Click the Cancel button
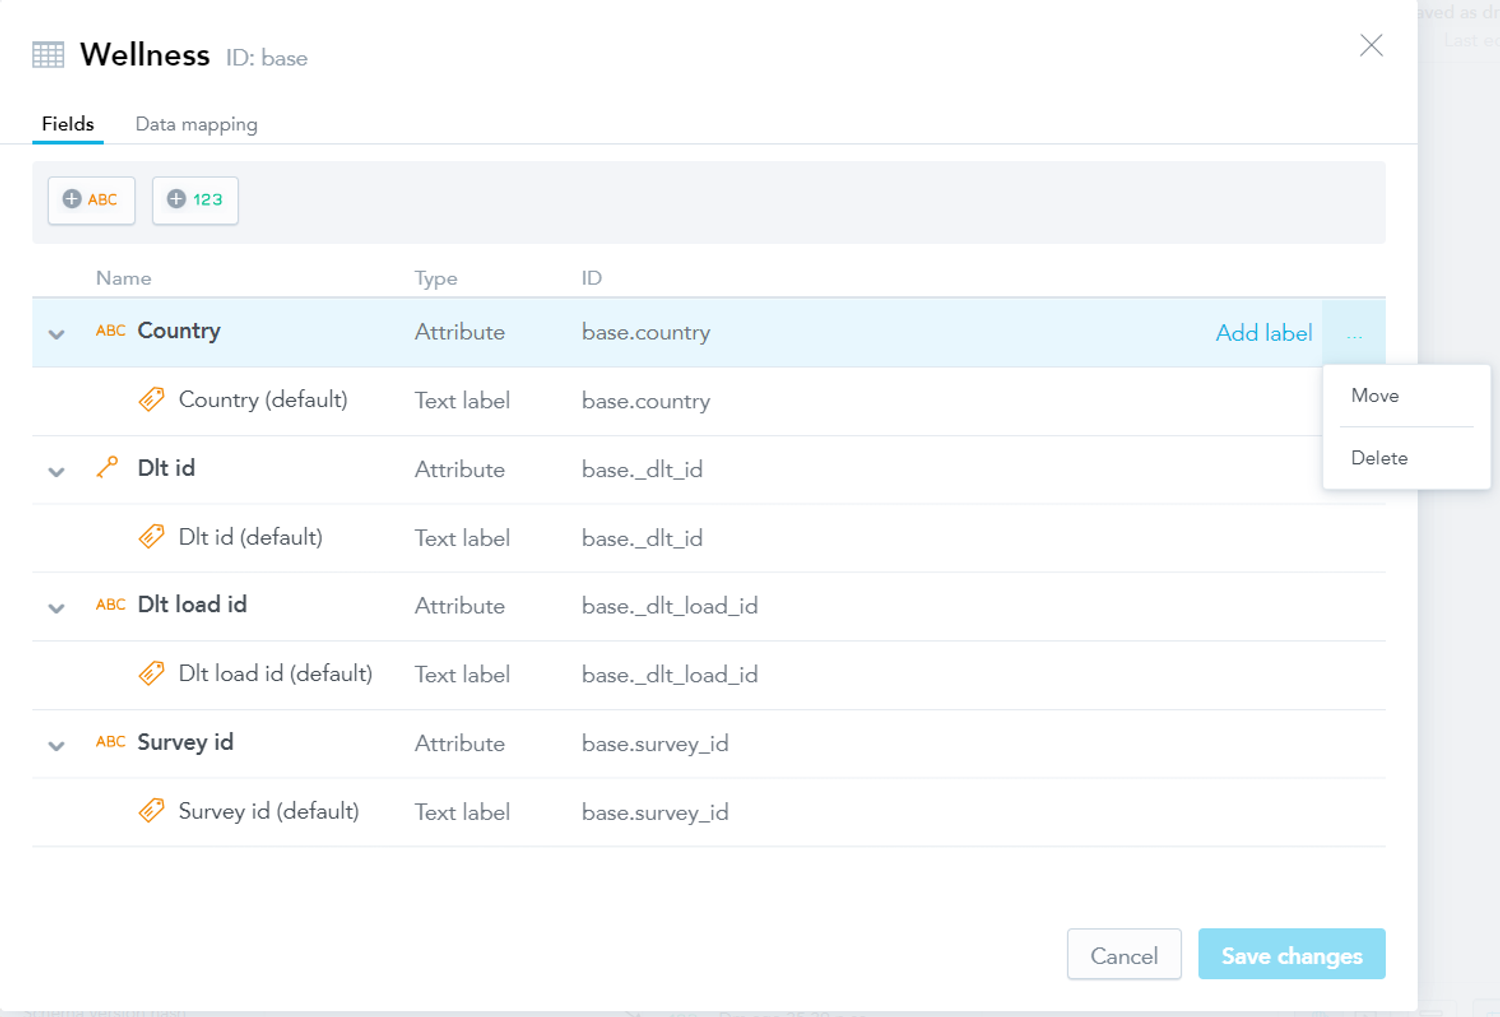1500x1017 pixels. tap(1124, 955)
